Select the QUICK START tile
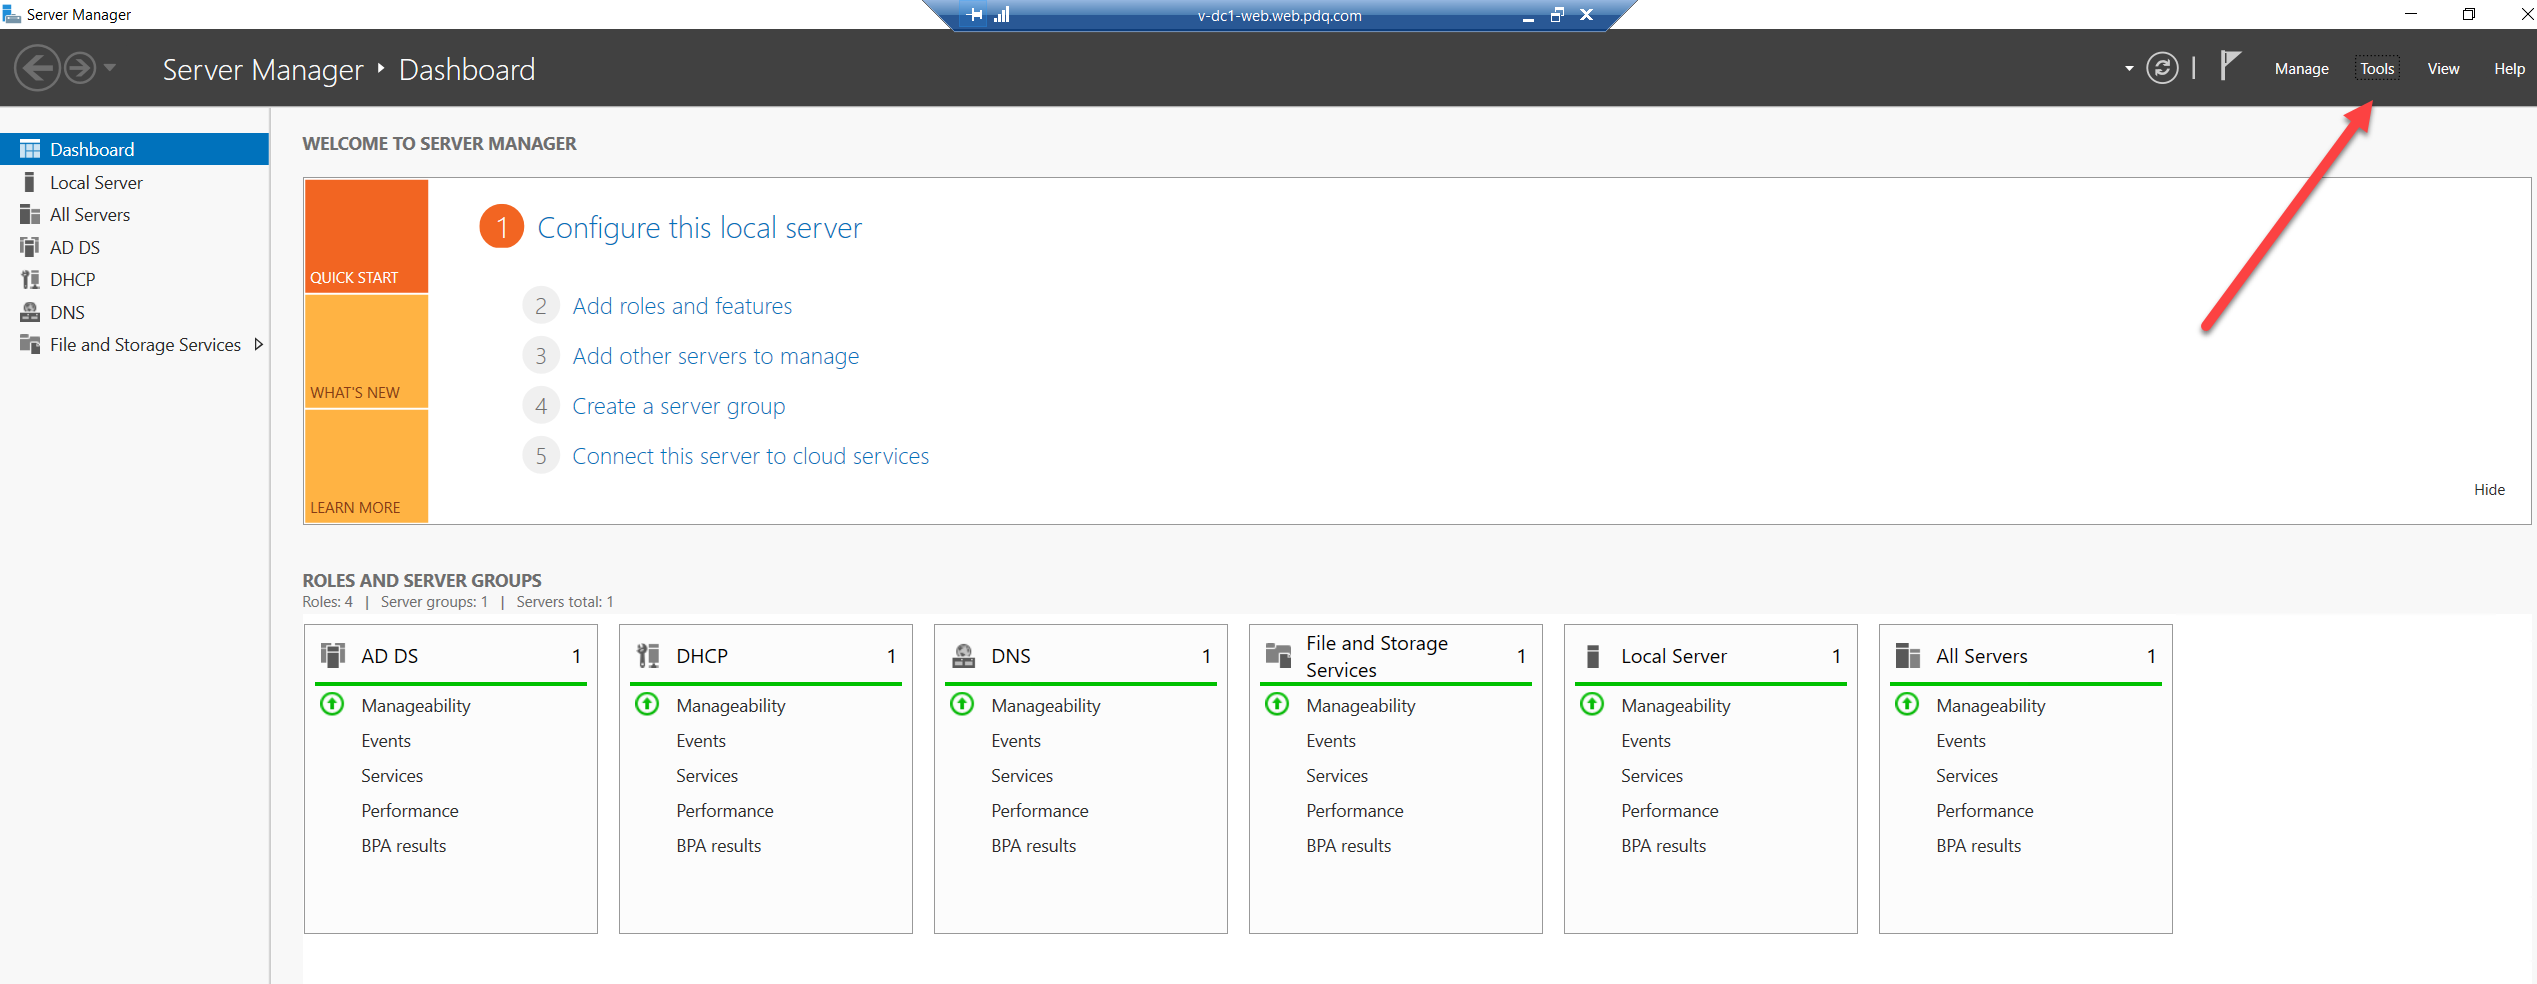 [x=366, y=236]
